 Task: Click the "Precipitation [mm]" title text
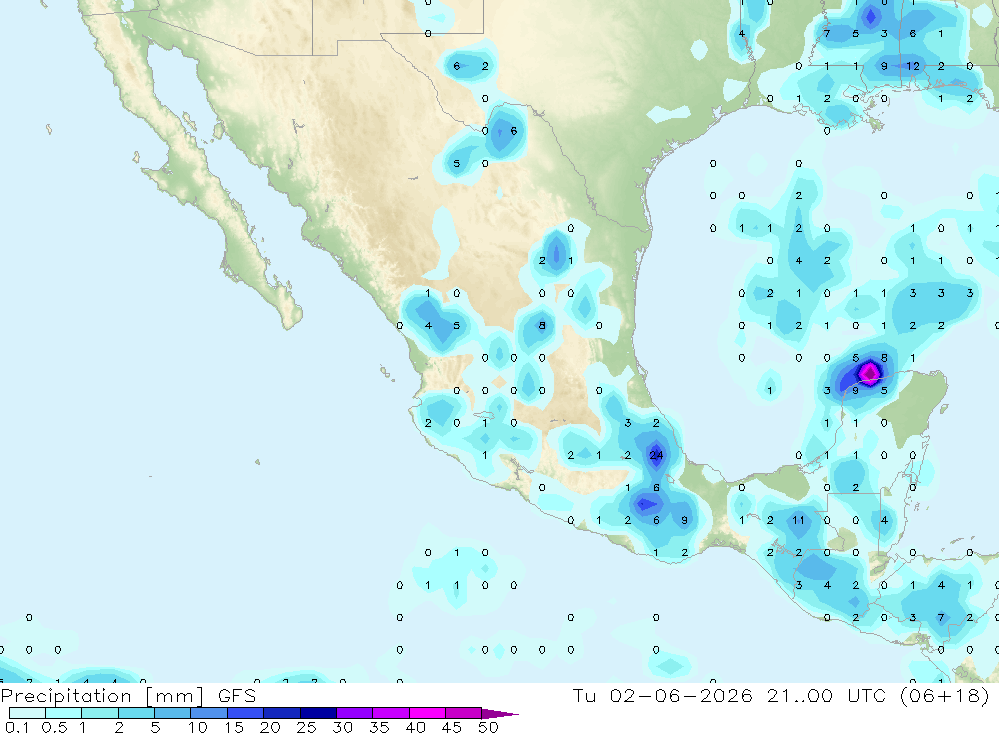(102, 695)
